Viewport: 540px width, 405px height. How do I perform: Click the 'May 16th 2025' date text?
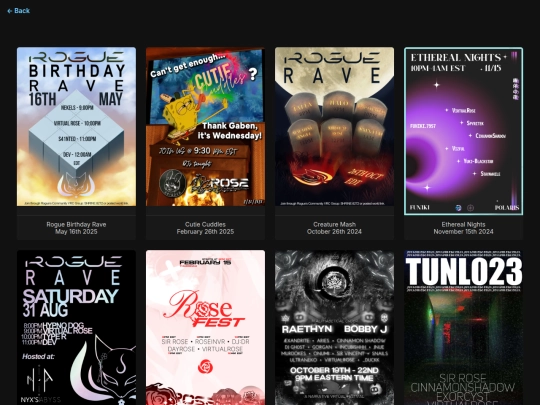[76, 232]
